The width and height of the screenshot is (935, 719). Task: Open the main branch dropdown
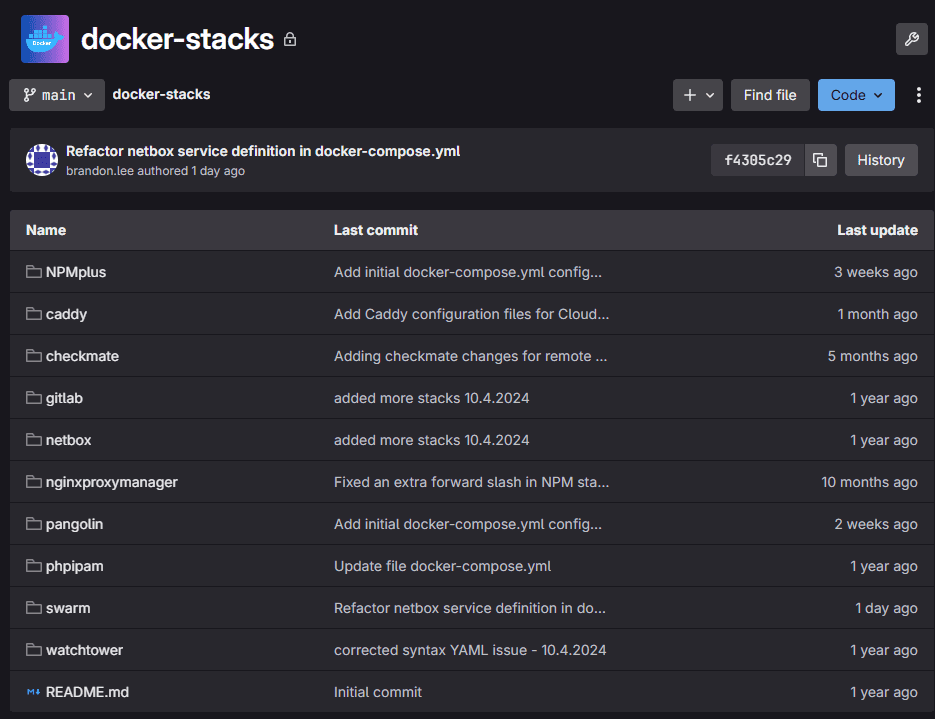[56, 94]
